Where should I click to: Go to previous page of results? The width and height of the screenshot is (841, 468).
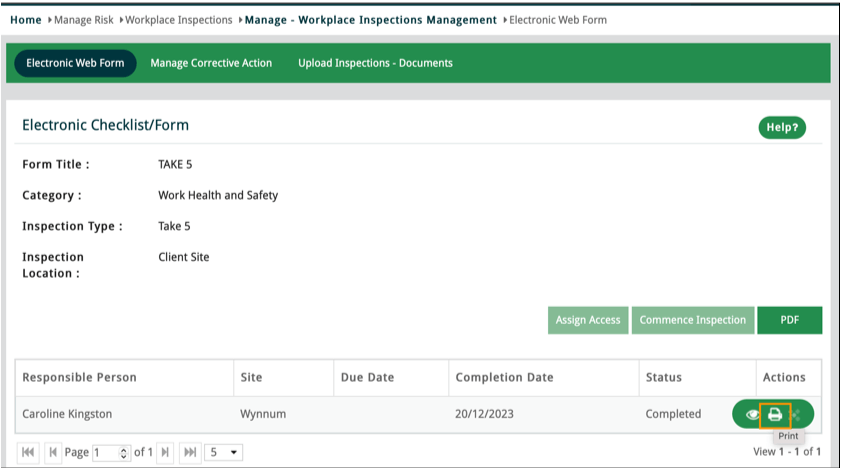(53, 453)
